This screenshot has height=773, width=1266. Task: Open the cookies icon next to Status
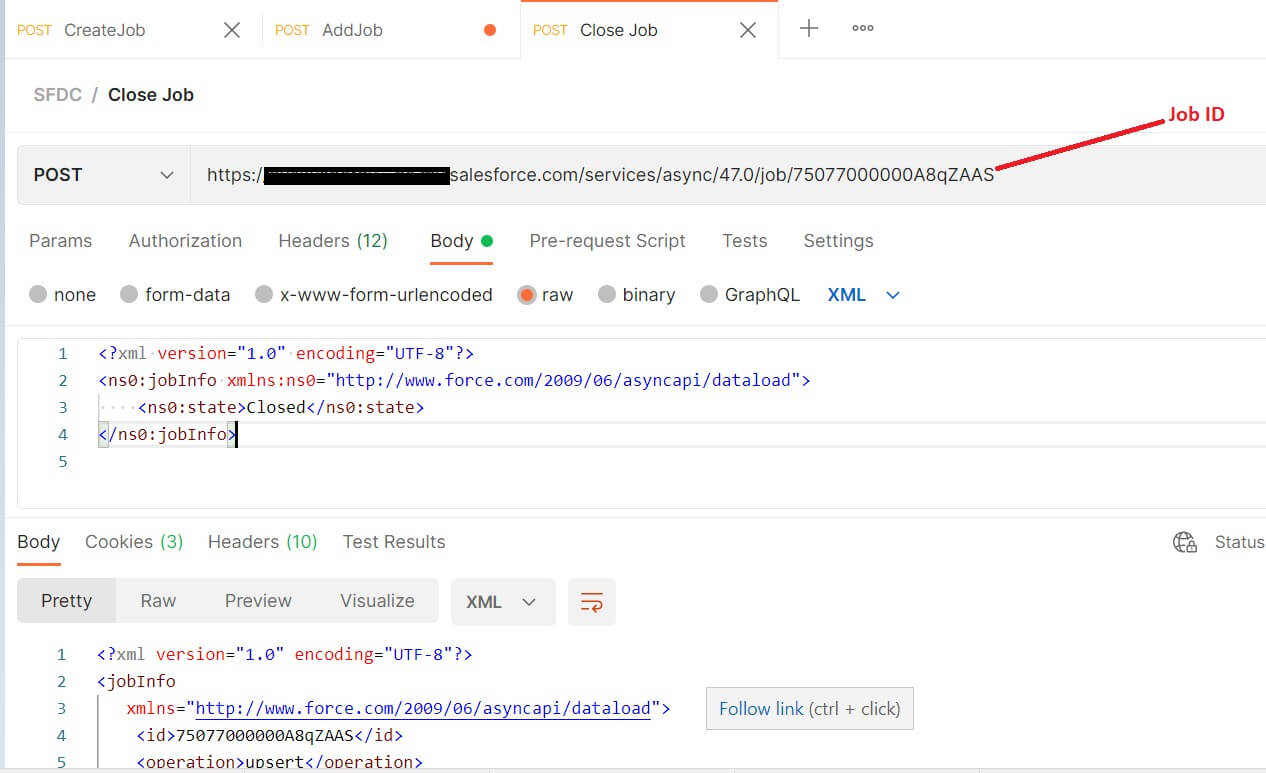coord(1185,541)
